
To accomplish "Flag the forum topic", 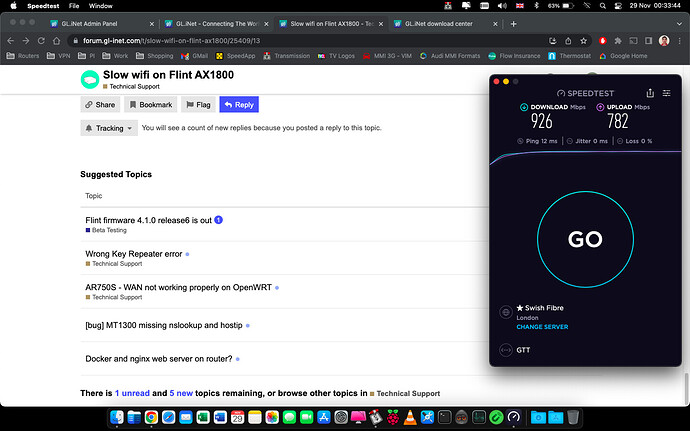I will pos(198,105).
